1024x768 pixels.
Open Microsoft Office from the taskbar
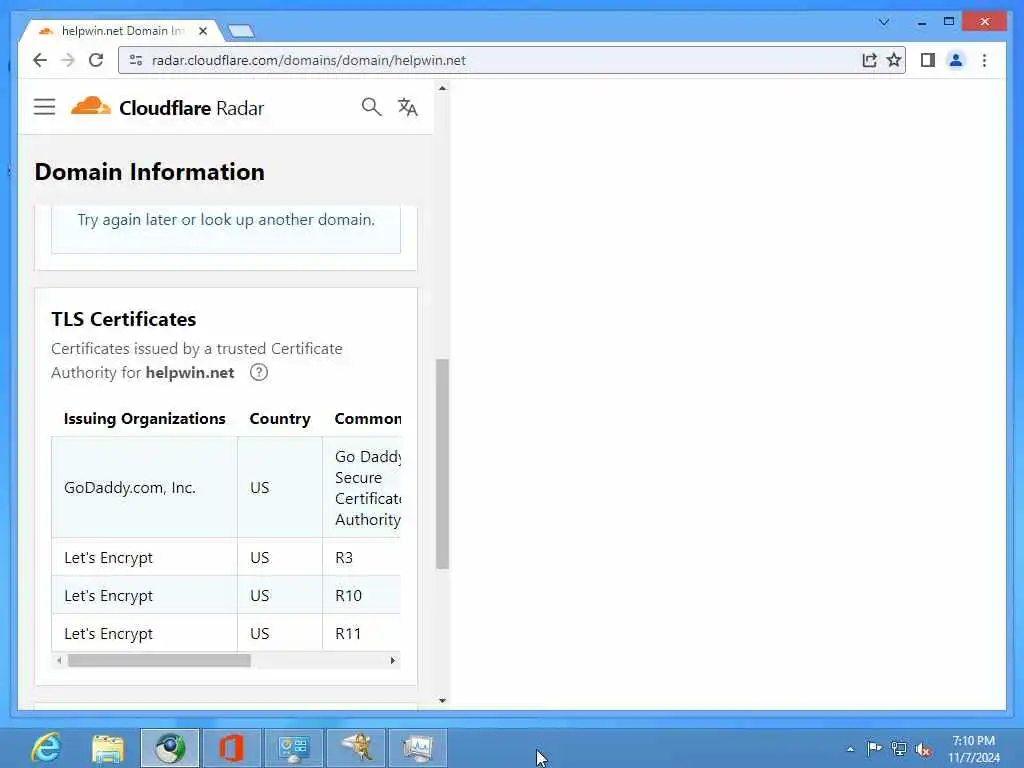231,748
